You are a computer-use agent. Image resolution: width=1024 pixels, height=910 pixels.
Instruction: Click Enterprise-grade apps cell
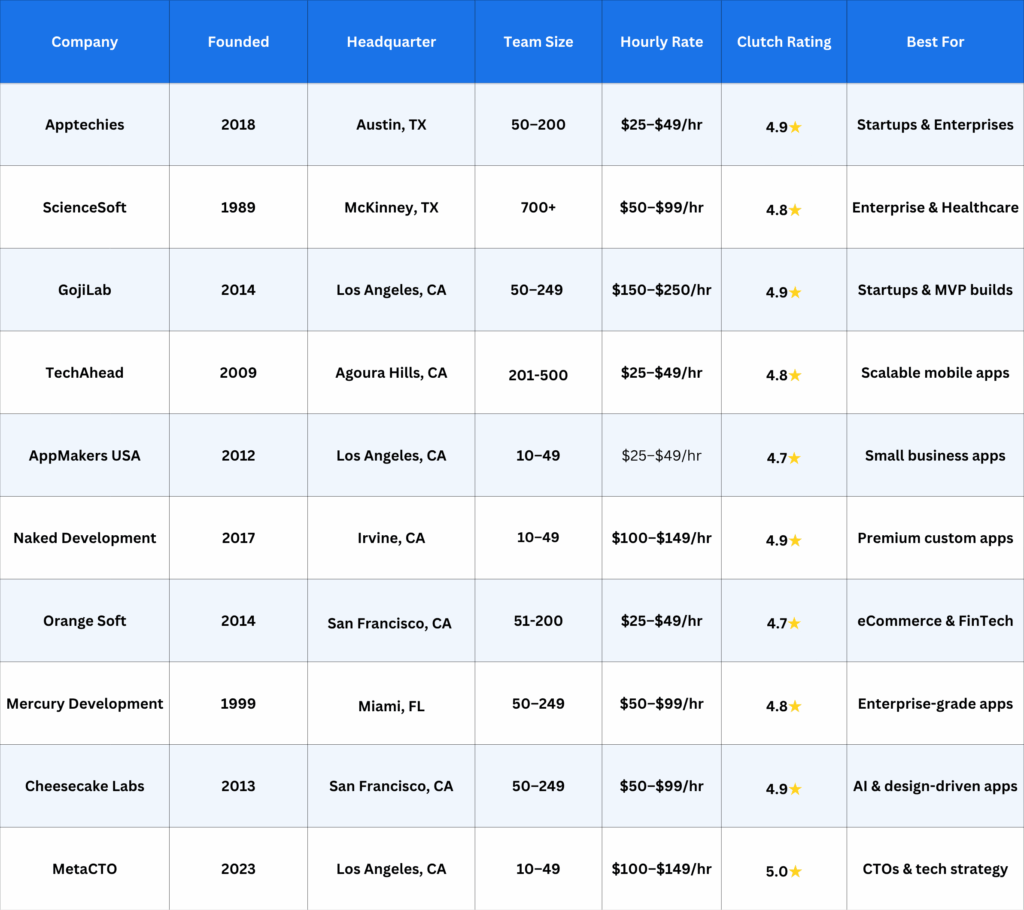tap(935, 704)
